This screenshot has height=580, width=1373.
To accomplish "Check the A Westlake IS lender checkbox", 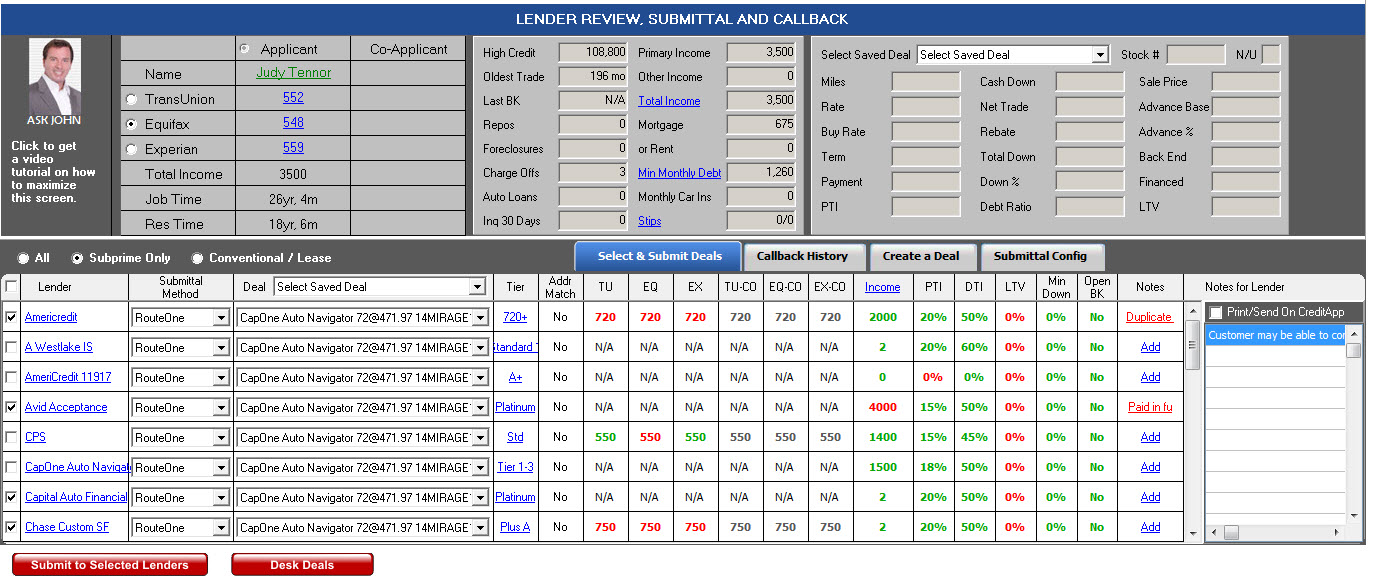I will point(11,347).
